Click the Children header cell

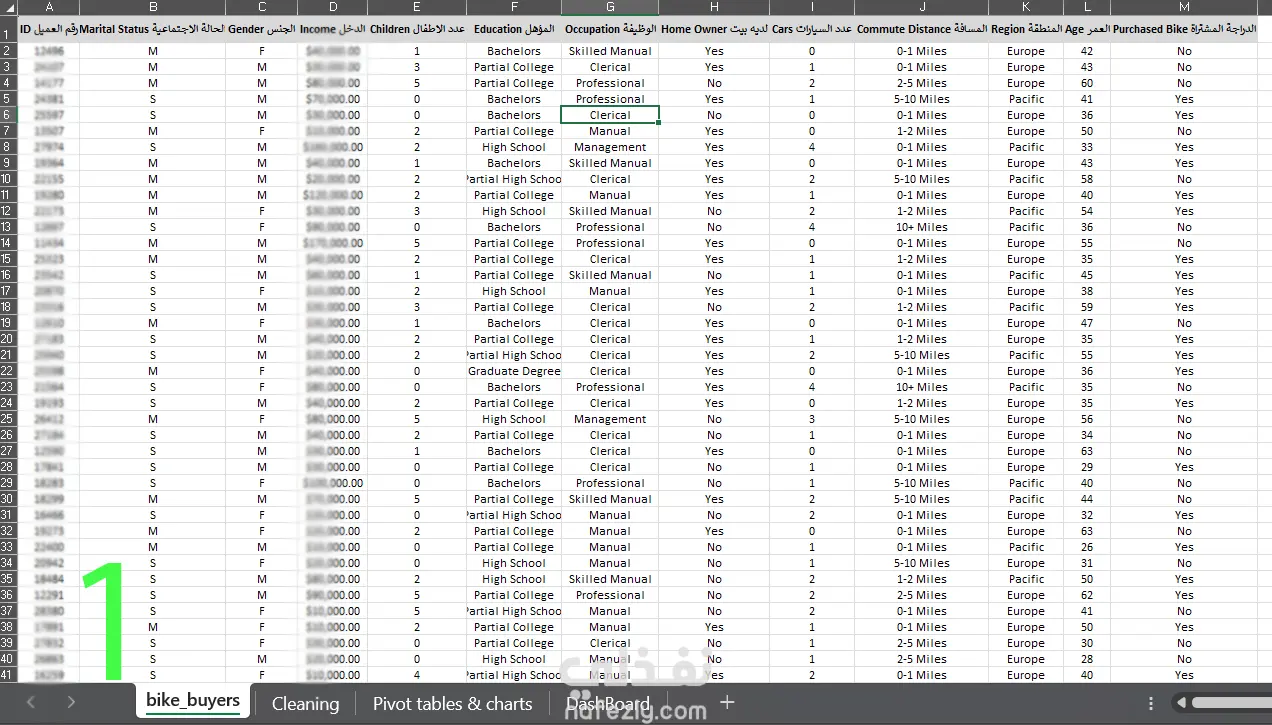(x=417, y=29)
